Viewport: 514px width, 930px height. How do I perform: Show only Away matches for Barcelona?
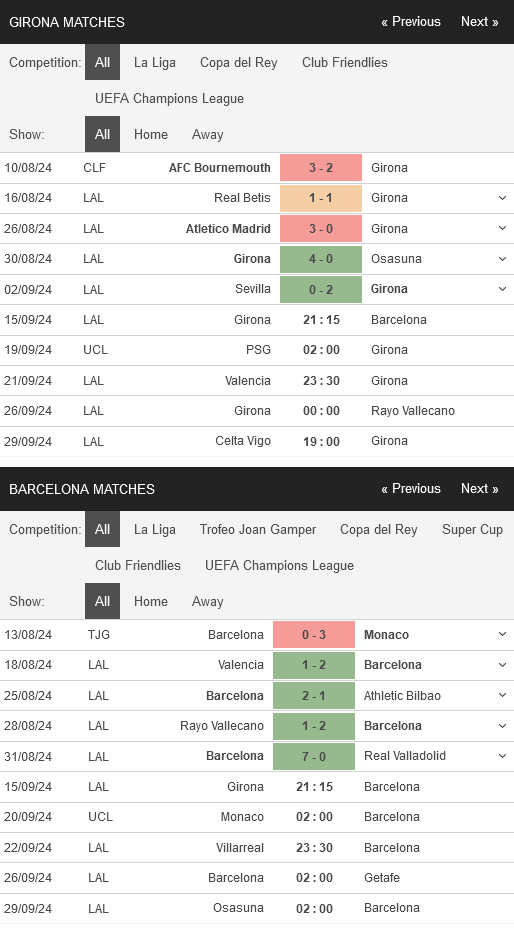(x=207, y=601)
